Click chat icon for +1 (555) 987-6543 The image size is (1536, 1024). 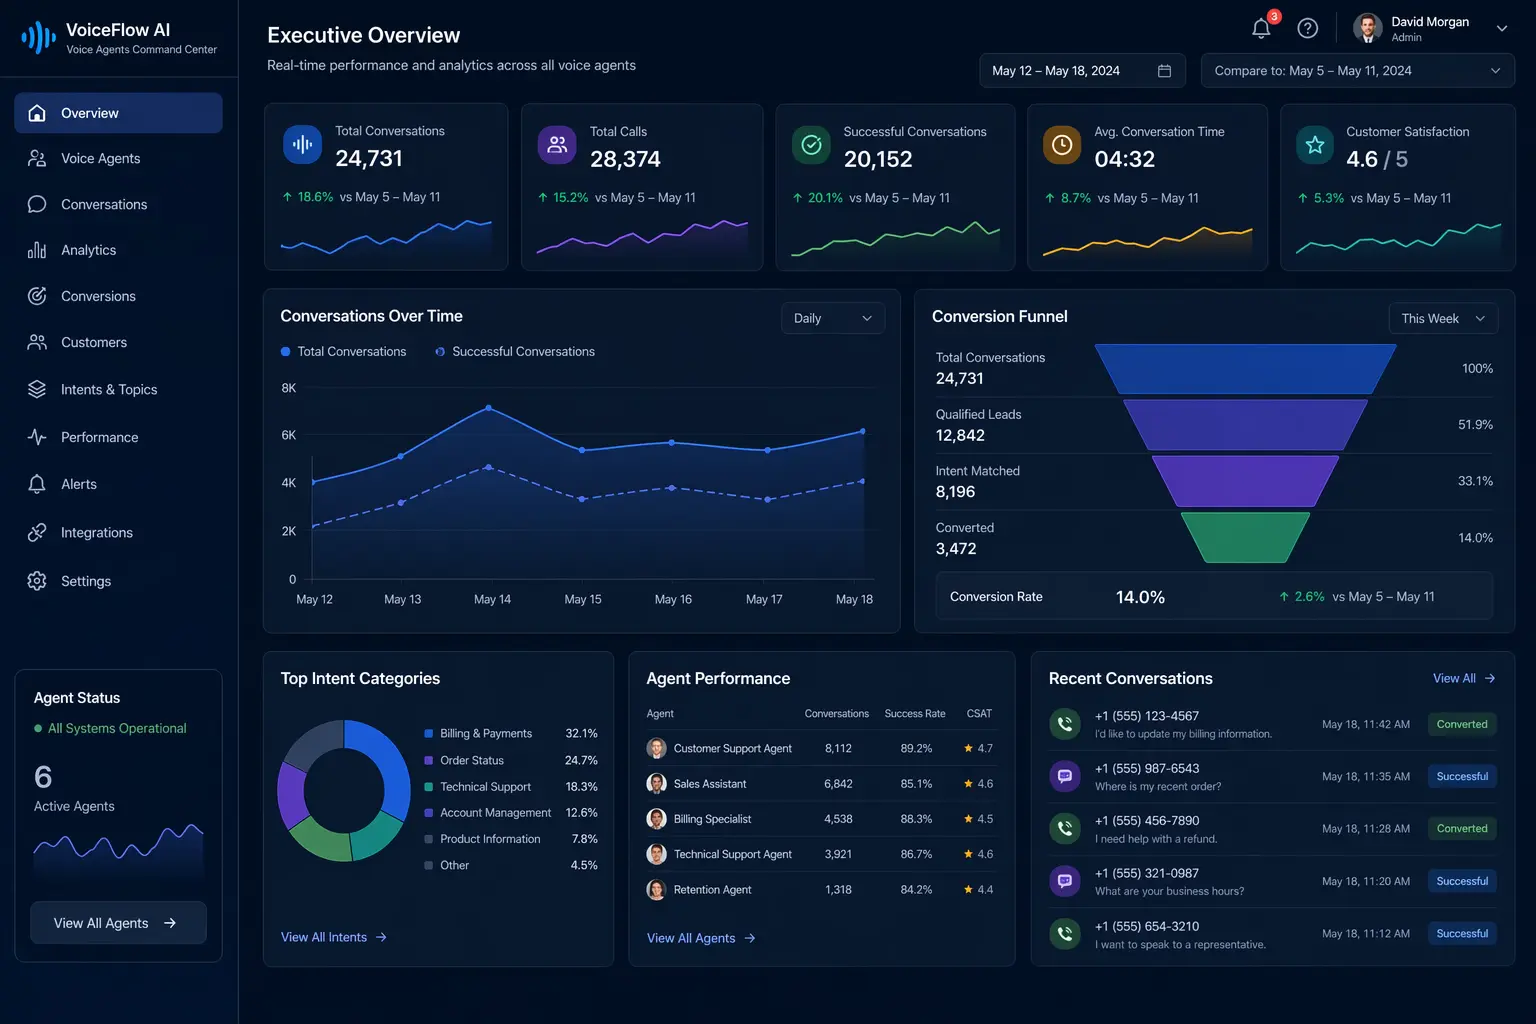point(1065,776)
